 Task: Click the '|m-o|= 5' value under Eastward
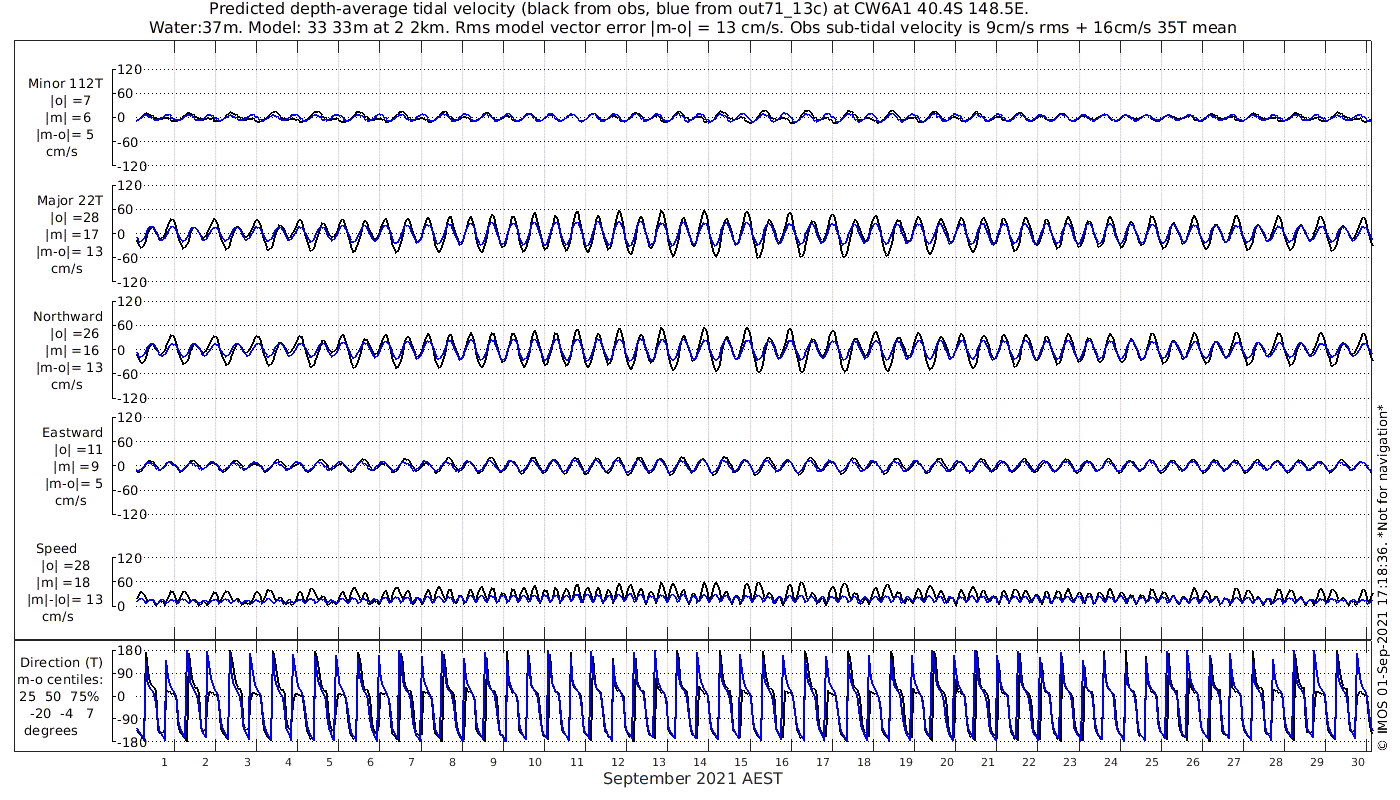click(x=73, y=484)
